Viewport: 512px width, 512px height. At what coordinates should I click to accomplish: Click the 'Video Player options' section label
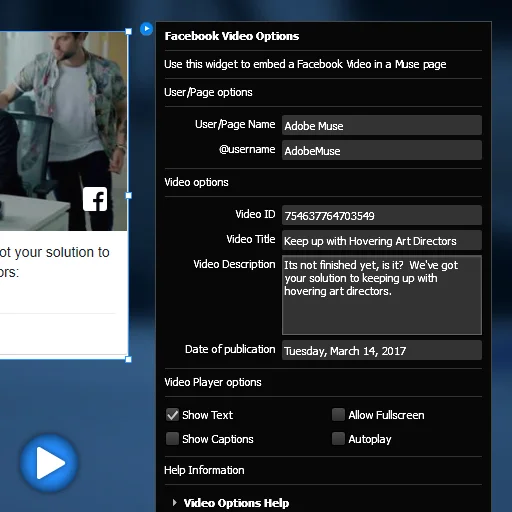[213, 382]
